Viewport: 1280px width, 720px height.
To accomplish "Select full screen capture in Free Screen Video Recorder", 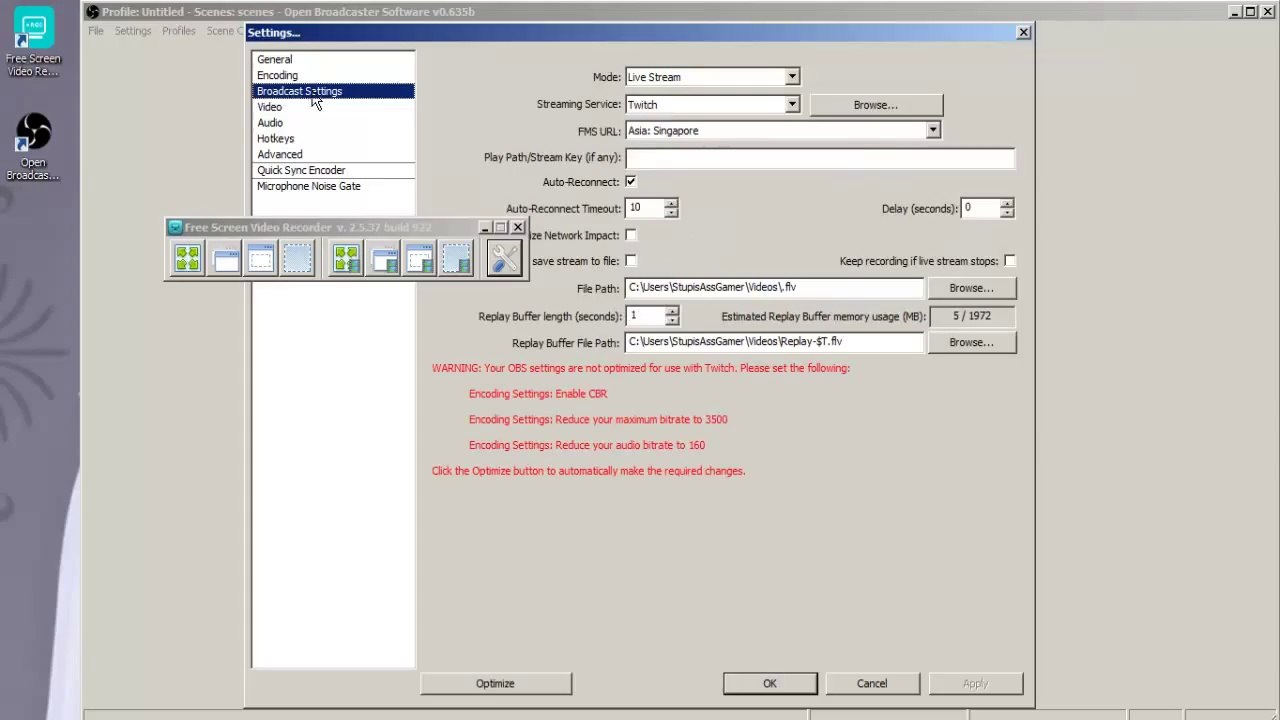I will [187, 259].
